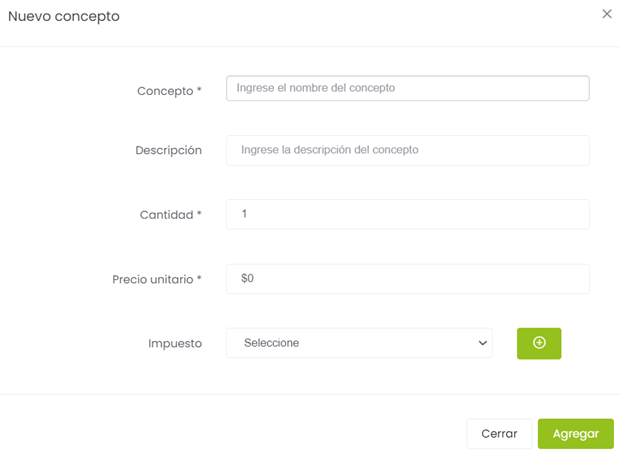620x455 pixels.
Task: Open the Impuesto Seleccione dropdown
Action: 359,343
